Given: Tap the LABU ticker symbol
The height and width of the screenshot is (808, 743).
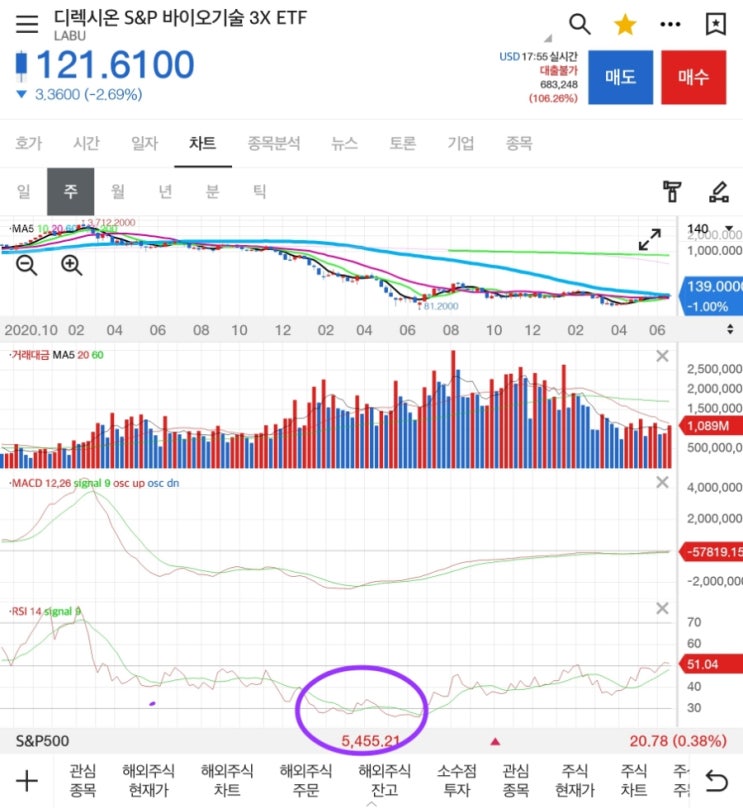Looking at the screenshot, I should (70, 36).
